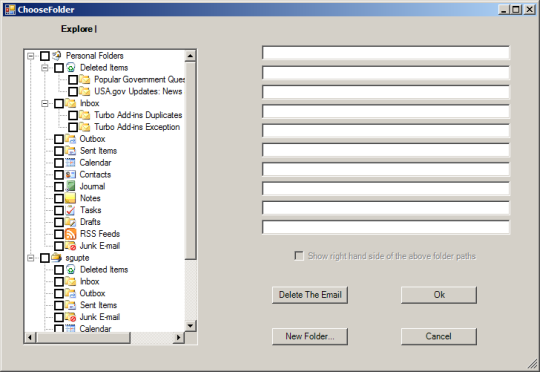This screenshot has width=540, height=372.
Task: Click the horizontal scrollbar thumb in folder tree
Action: point(83,338)
